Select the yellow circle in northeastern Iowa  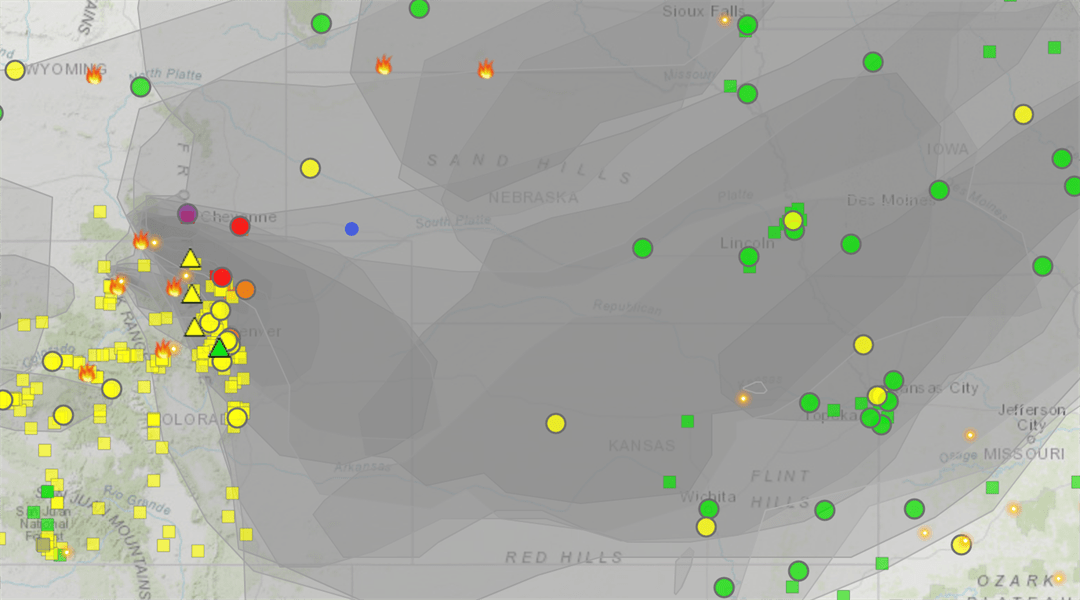coord(1024,114)
